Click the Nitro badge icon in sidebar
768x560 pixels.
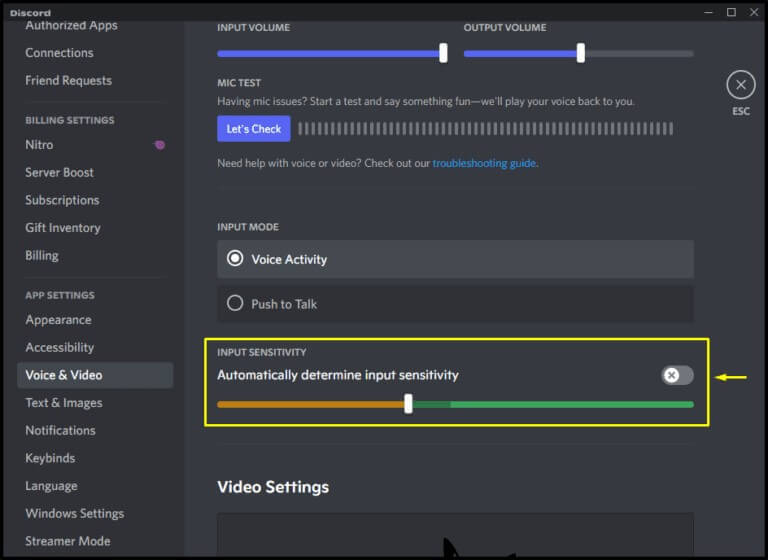point(158,145)
